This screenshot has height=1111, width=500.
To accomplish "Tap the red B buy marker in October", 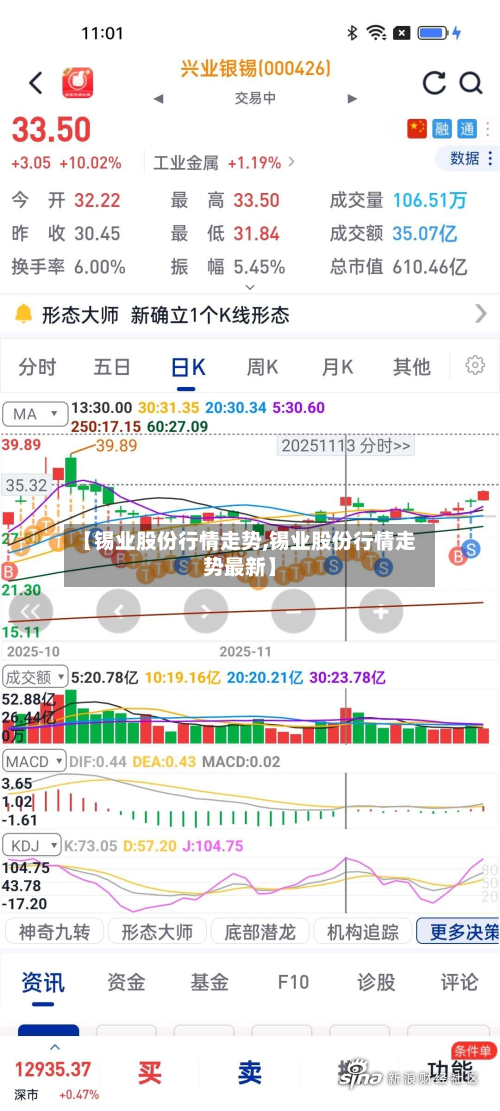I will pos(8,571).
